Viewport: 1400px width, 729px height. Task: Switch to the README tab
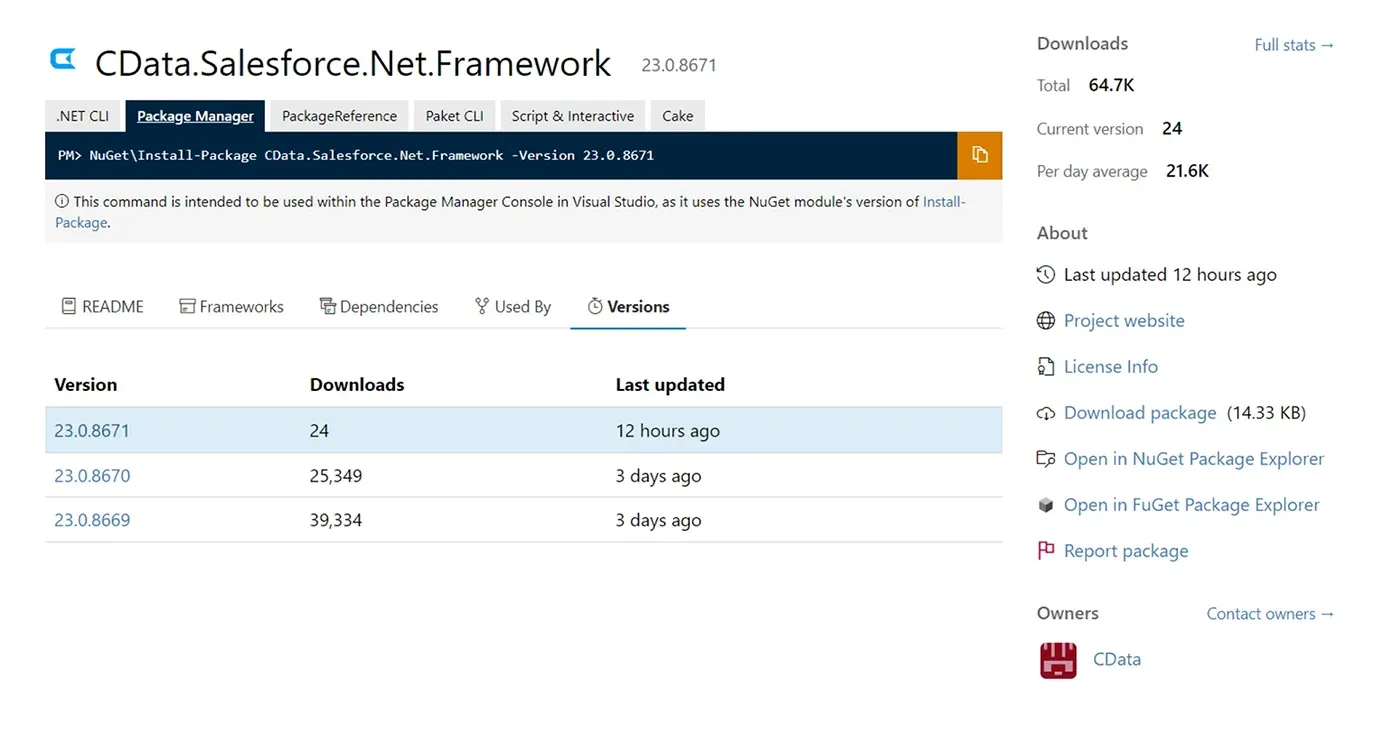point(101,306)
